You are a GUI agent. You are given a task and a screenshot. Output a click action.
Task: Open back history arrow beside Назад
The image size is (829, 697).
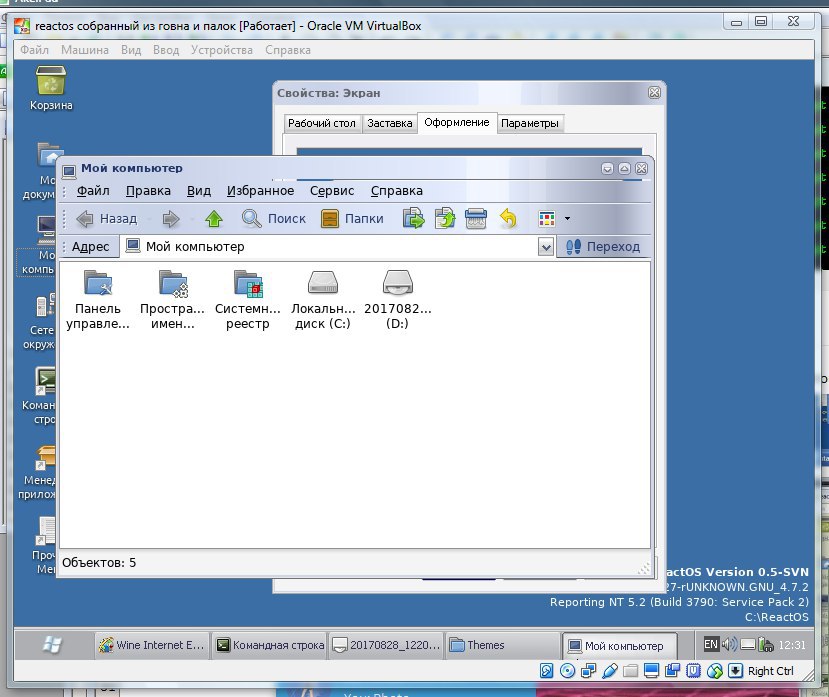[149, 219]
